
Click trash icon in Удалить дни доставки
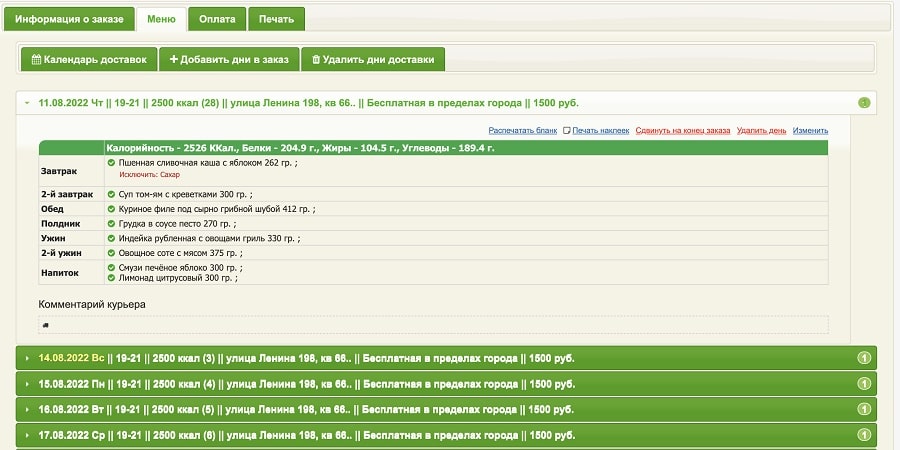(x=316, y=60)
